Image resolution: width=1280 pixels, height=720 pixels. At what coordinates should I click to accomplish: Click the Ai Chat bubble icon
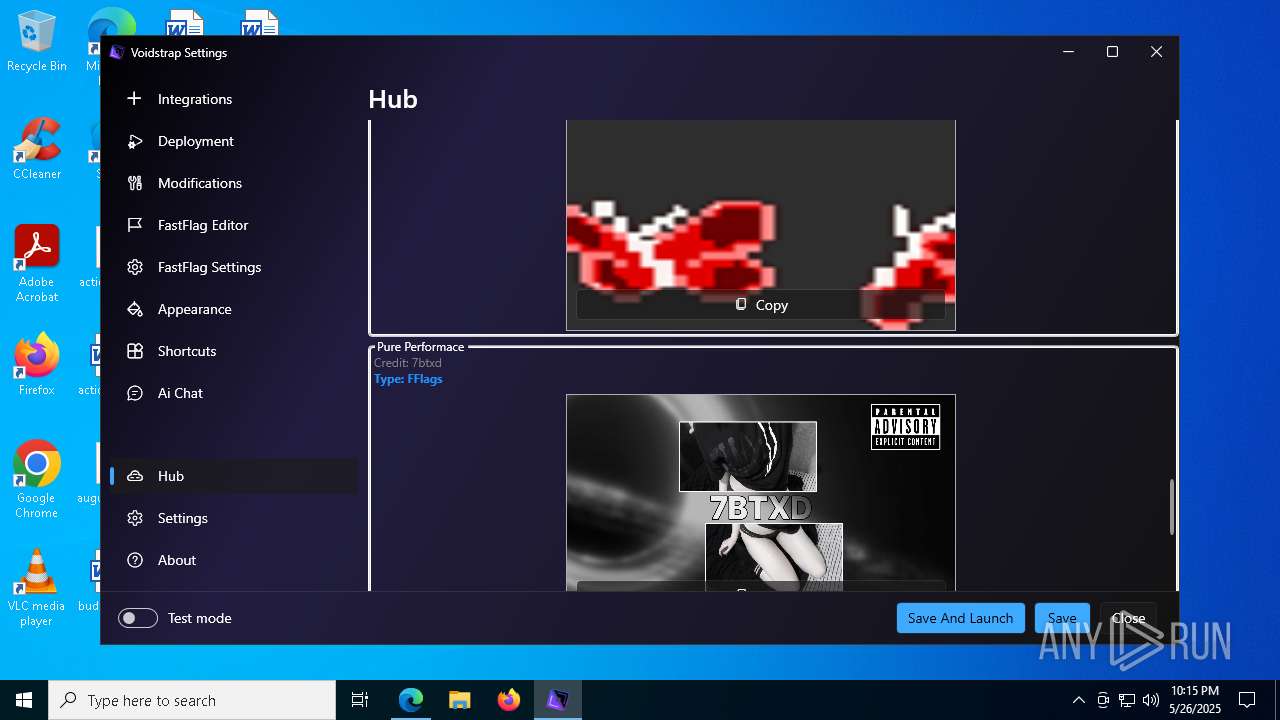coord(135,393)
